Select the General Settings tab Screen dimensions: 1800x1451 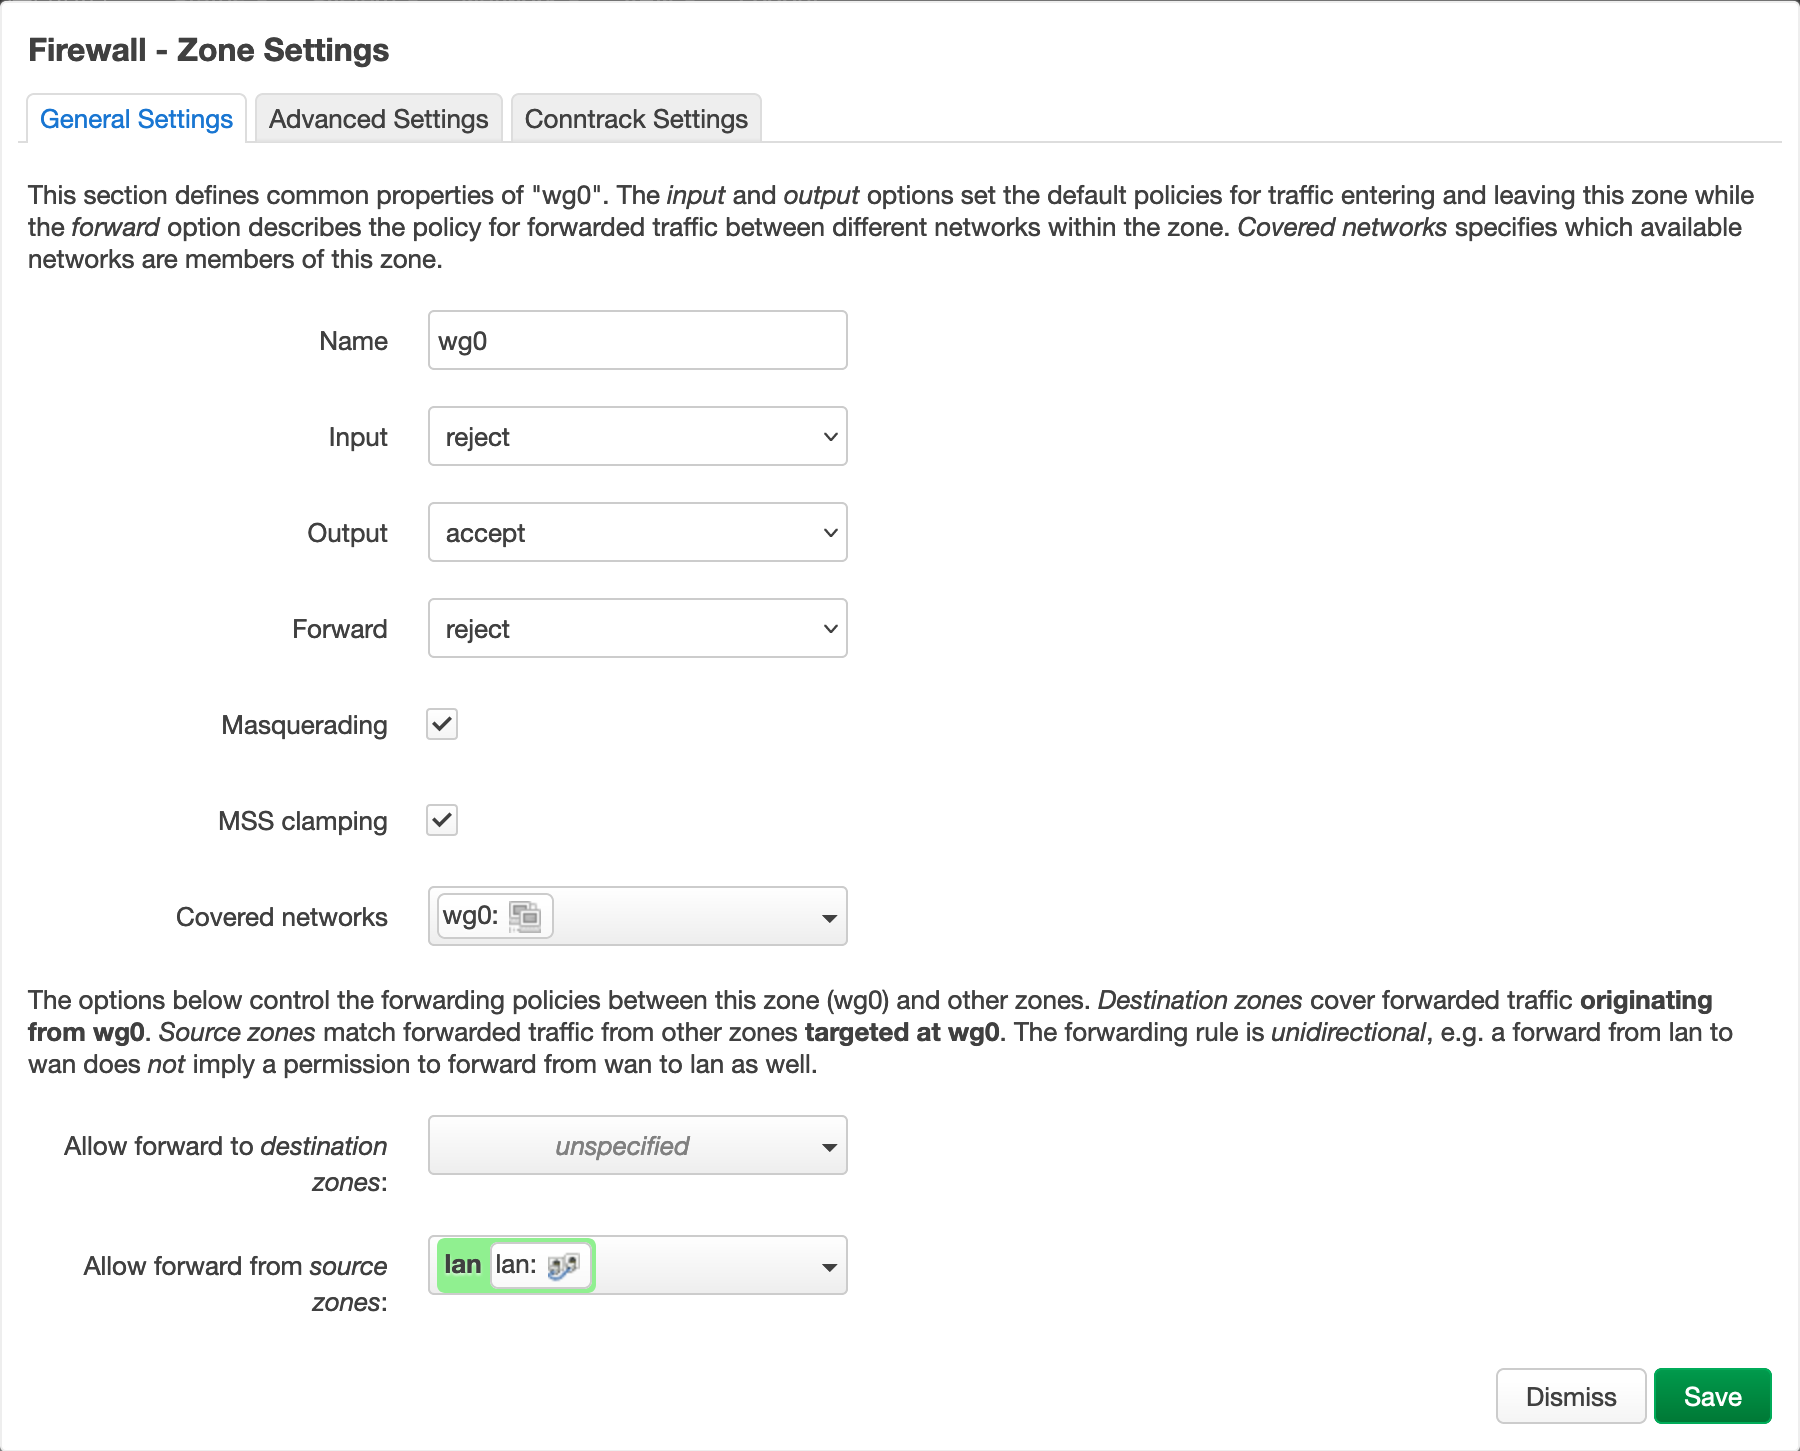[136, 119]
